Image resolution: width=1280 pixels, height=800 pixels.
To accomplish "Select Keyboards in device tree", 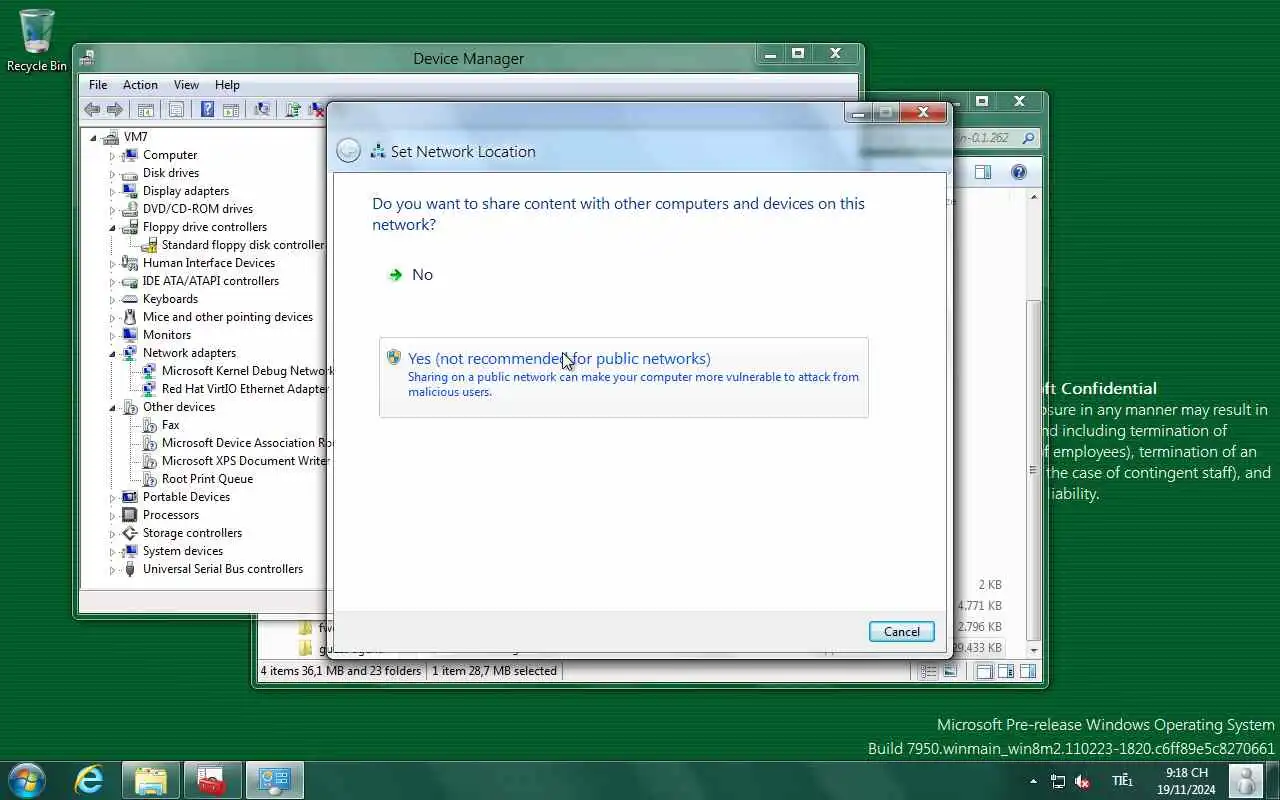I will (170, 299).
